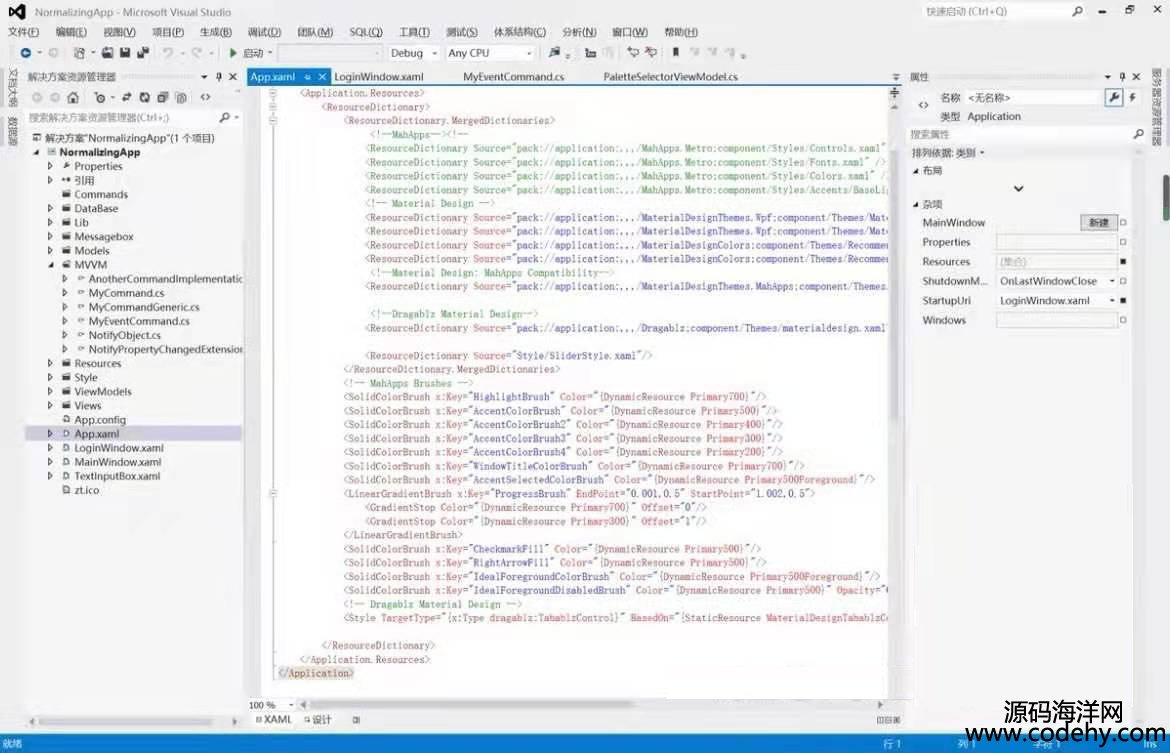The image size is (1170, 753).
Task: Click the Undo arrow in the toolbar
Action: click(168, 53)
